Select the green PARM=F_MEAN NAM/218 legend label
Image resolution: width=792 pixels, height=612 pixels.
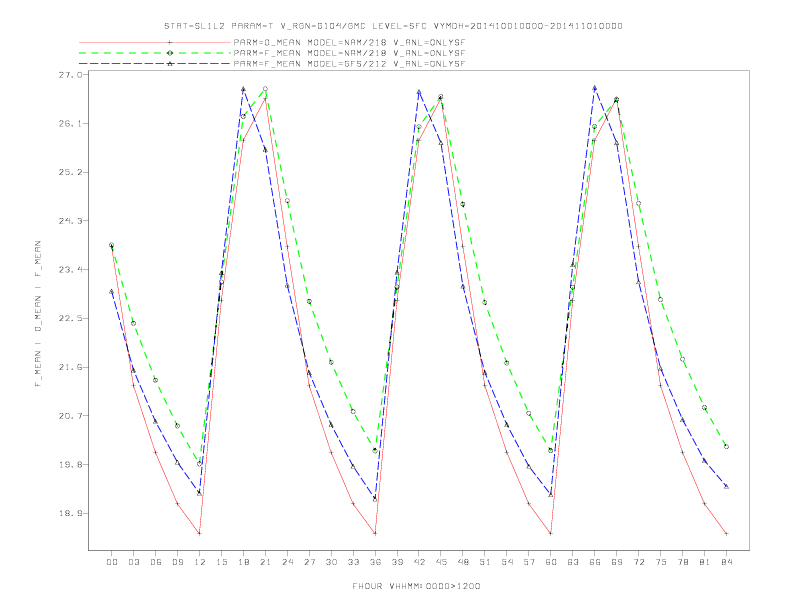click(x=349, y=53)
